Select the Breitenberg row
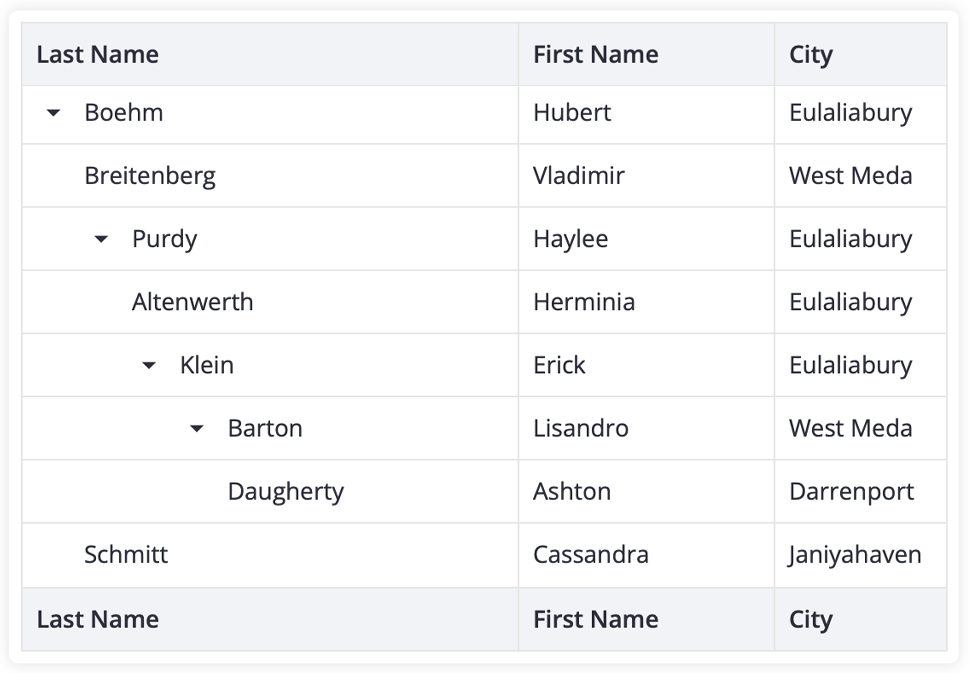The width and height of the screenshot is (971, 673). (x=484, y=176)
